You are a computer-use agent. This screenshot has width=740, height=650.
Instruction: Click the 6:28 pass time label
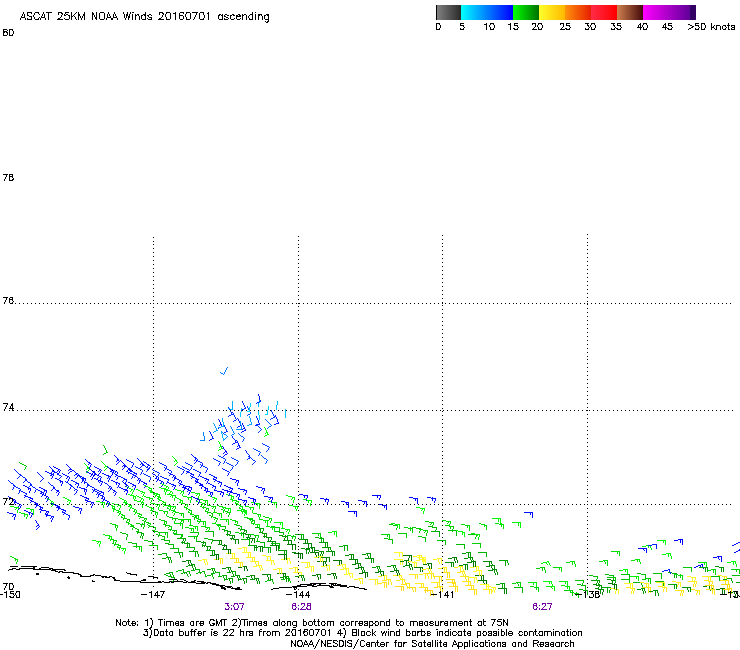tap(301, 607)
